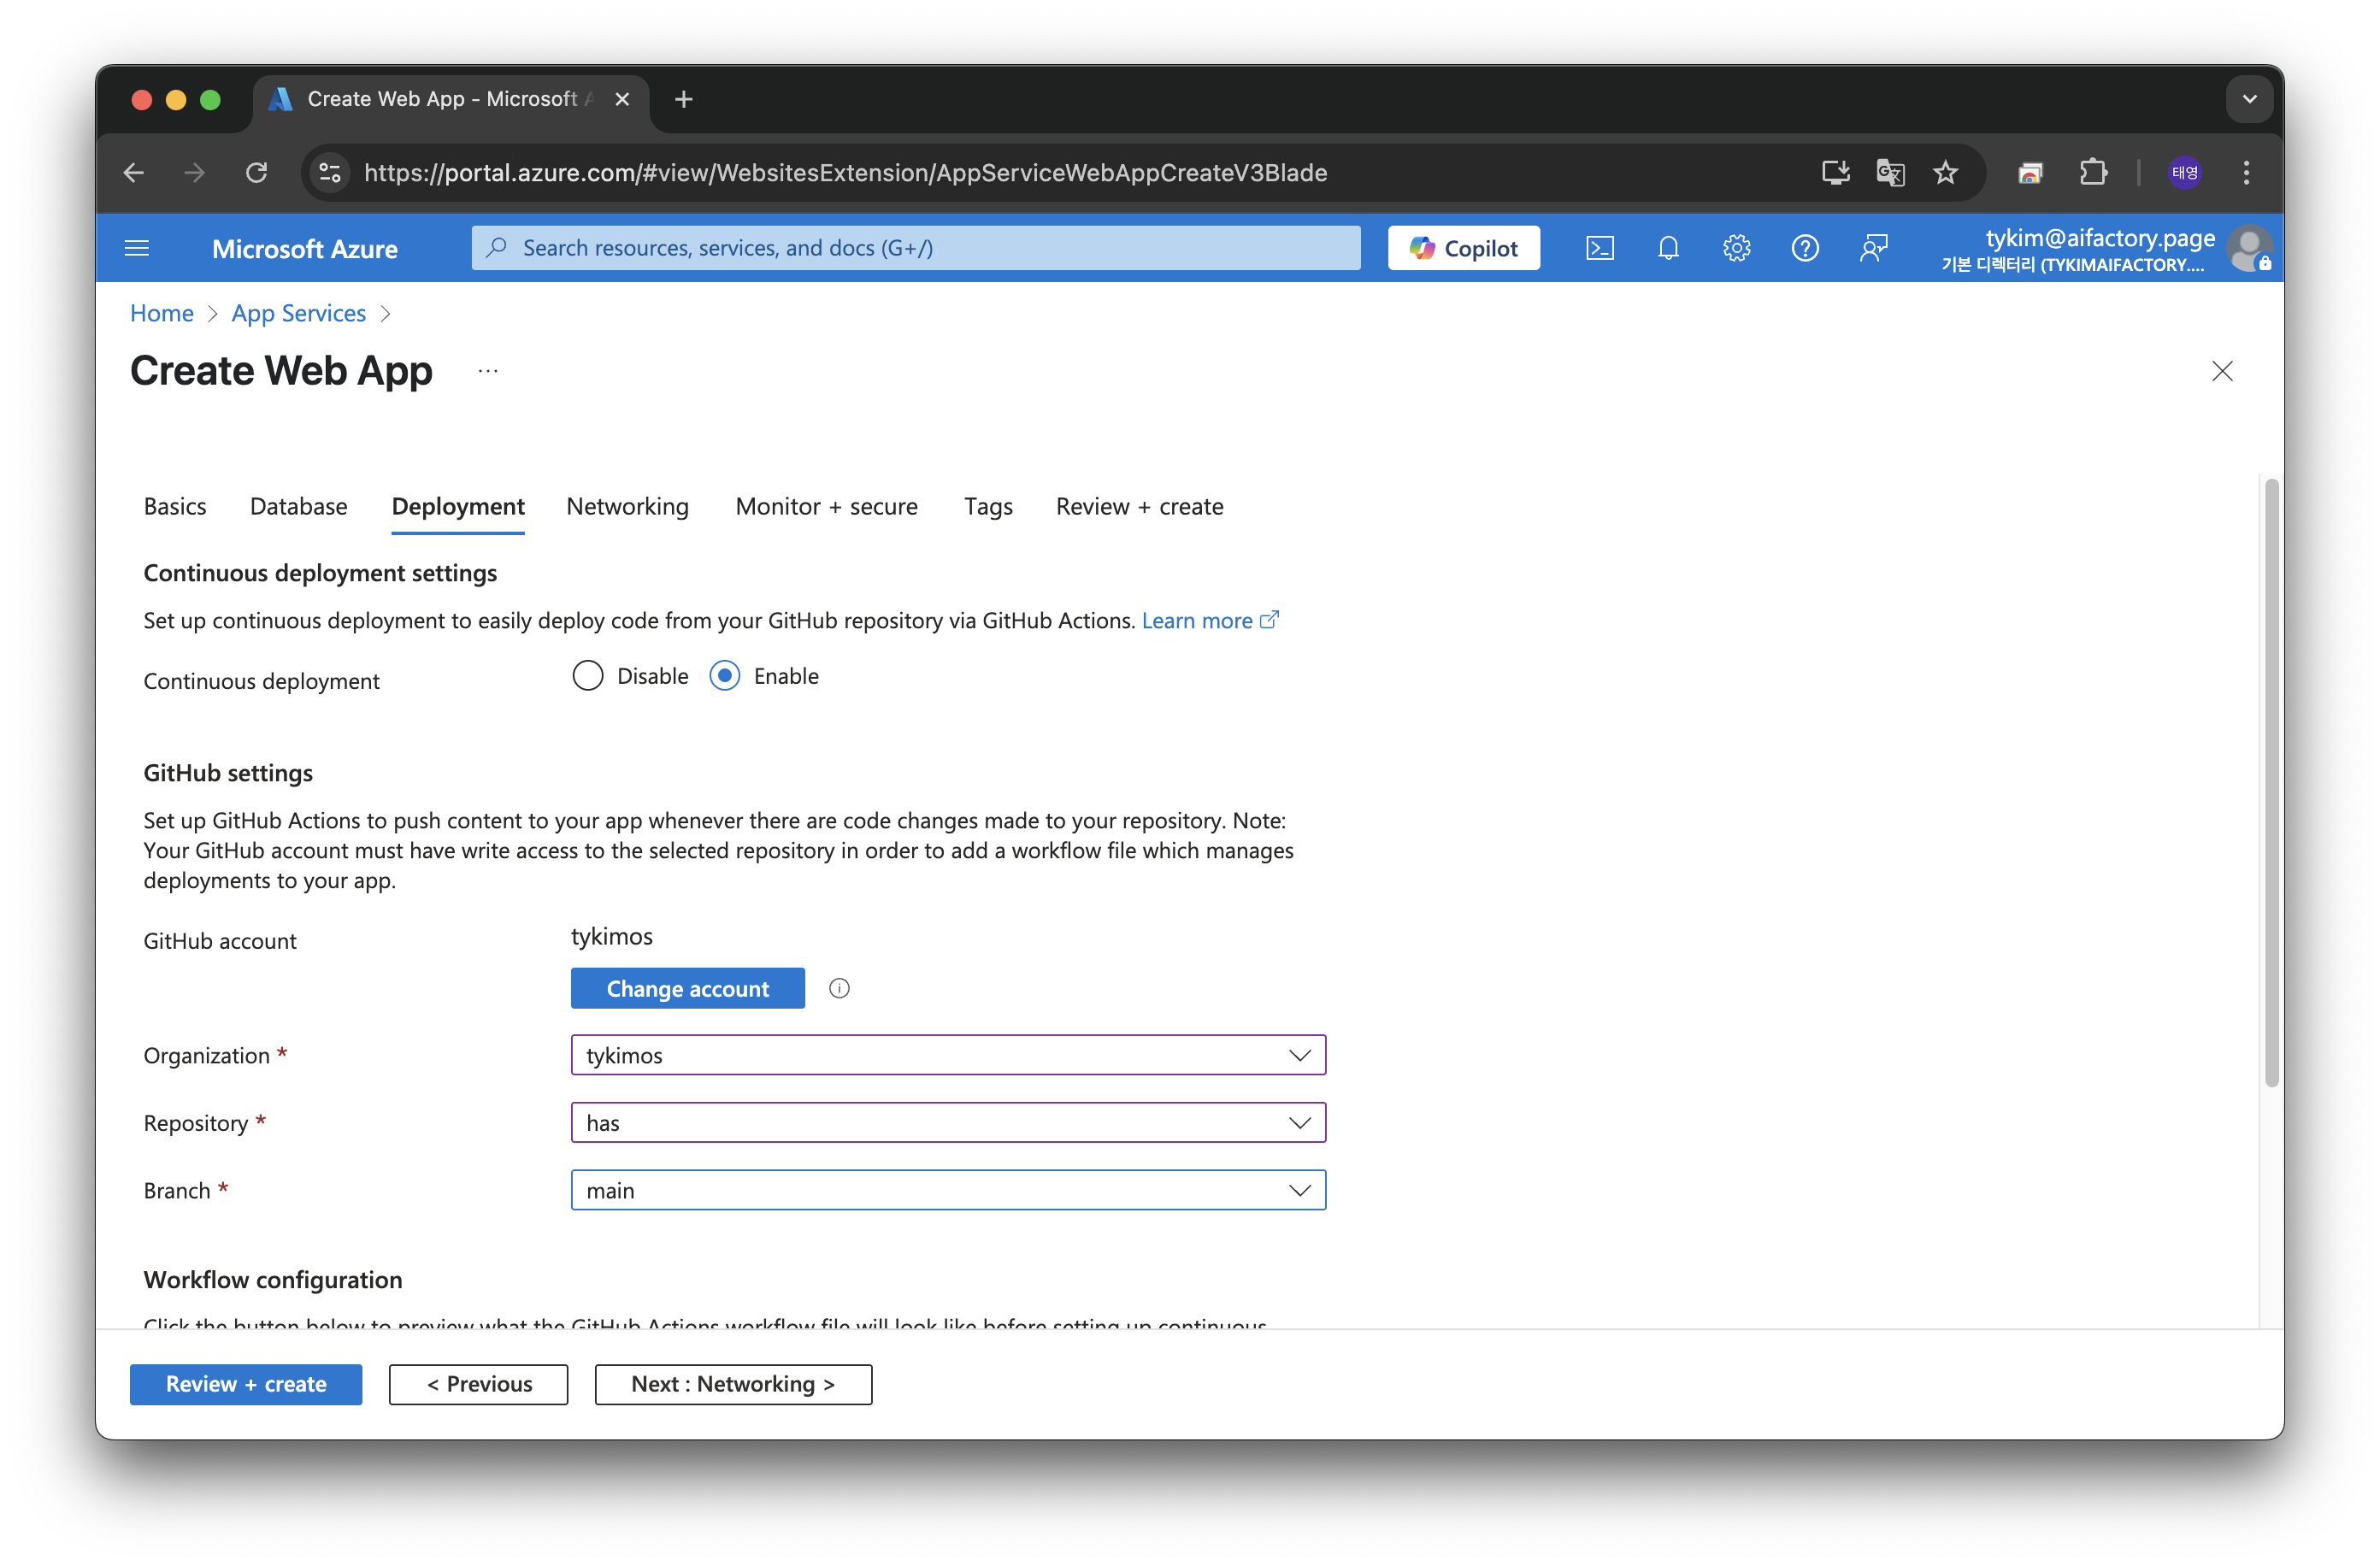The width and height of the screenshot is (2380, 1566).
Task: Bookmark page with the star icon
Action: click(1945, 173)
